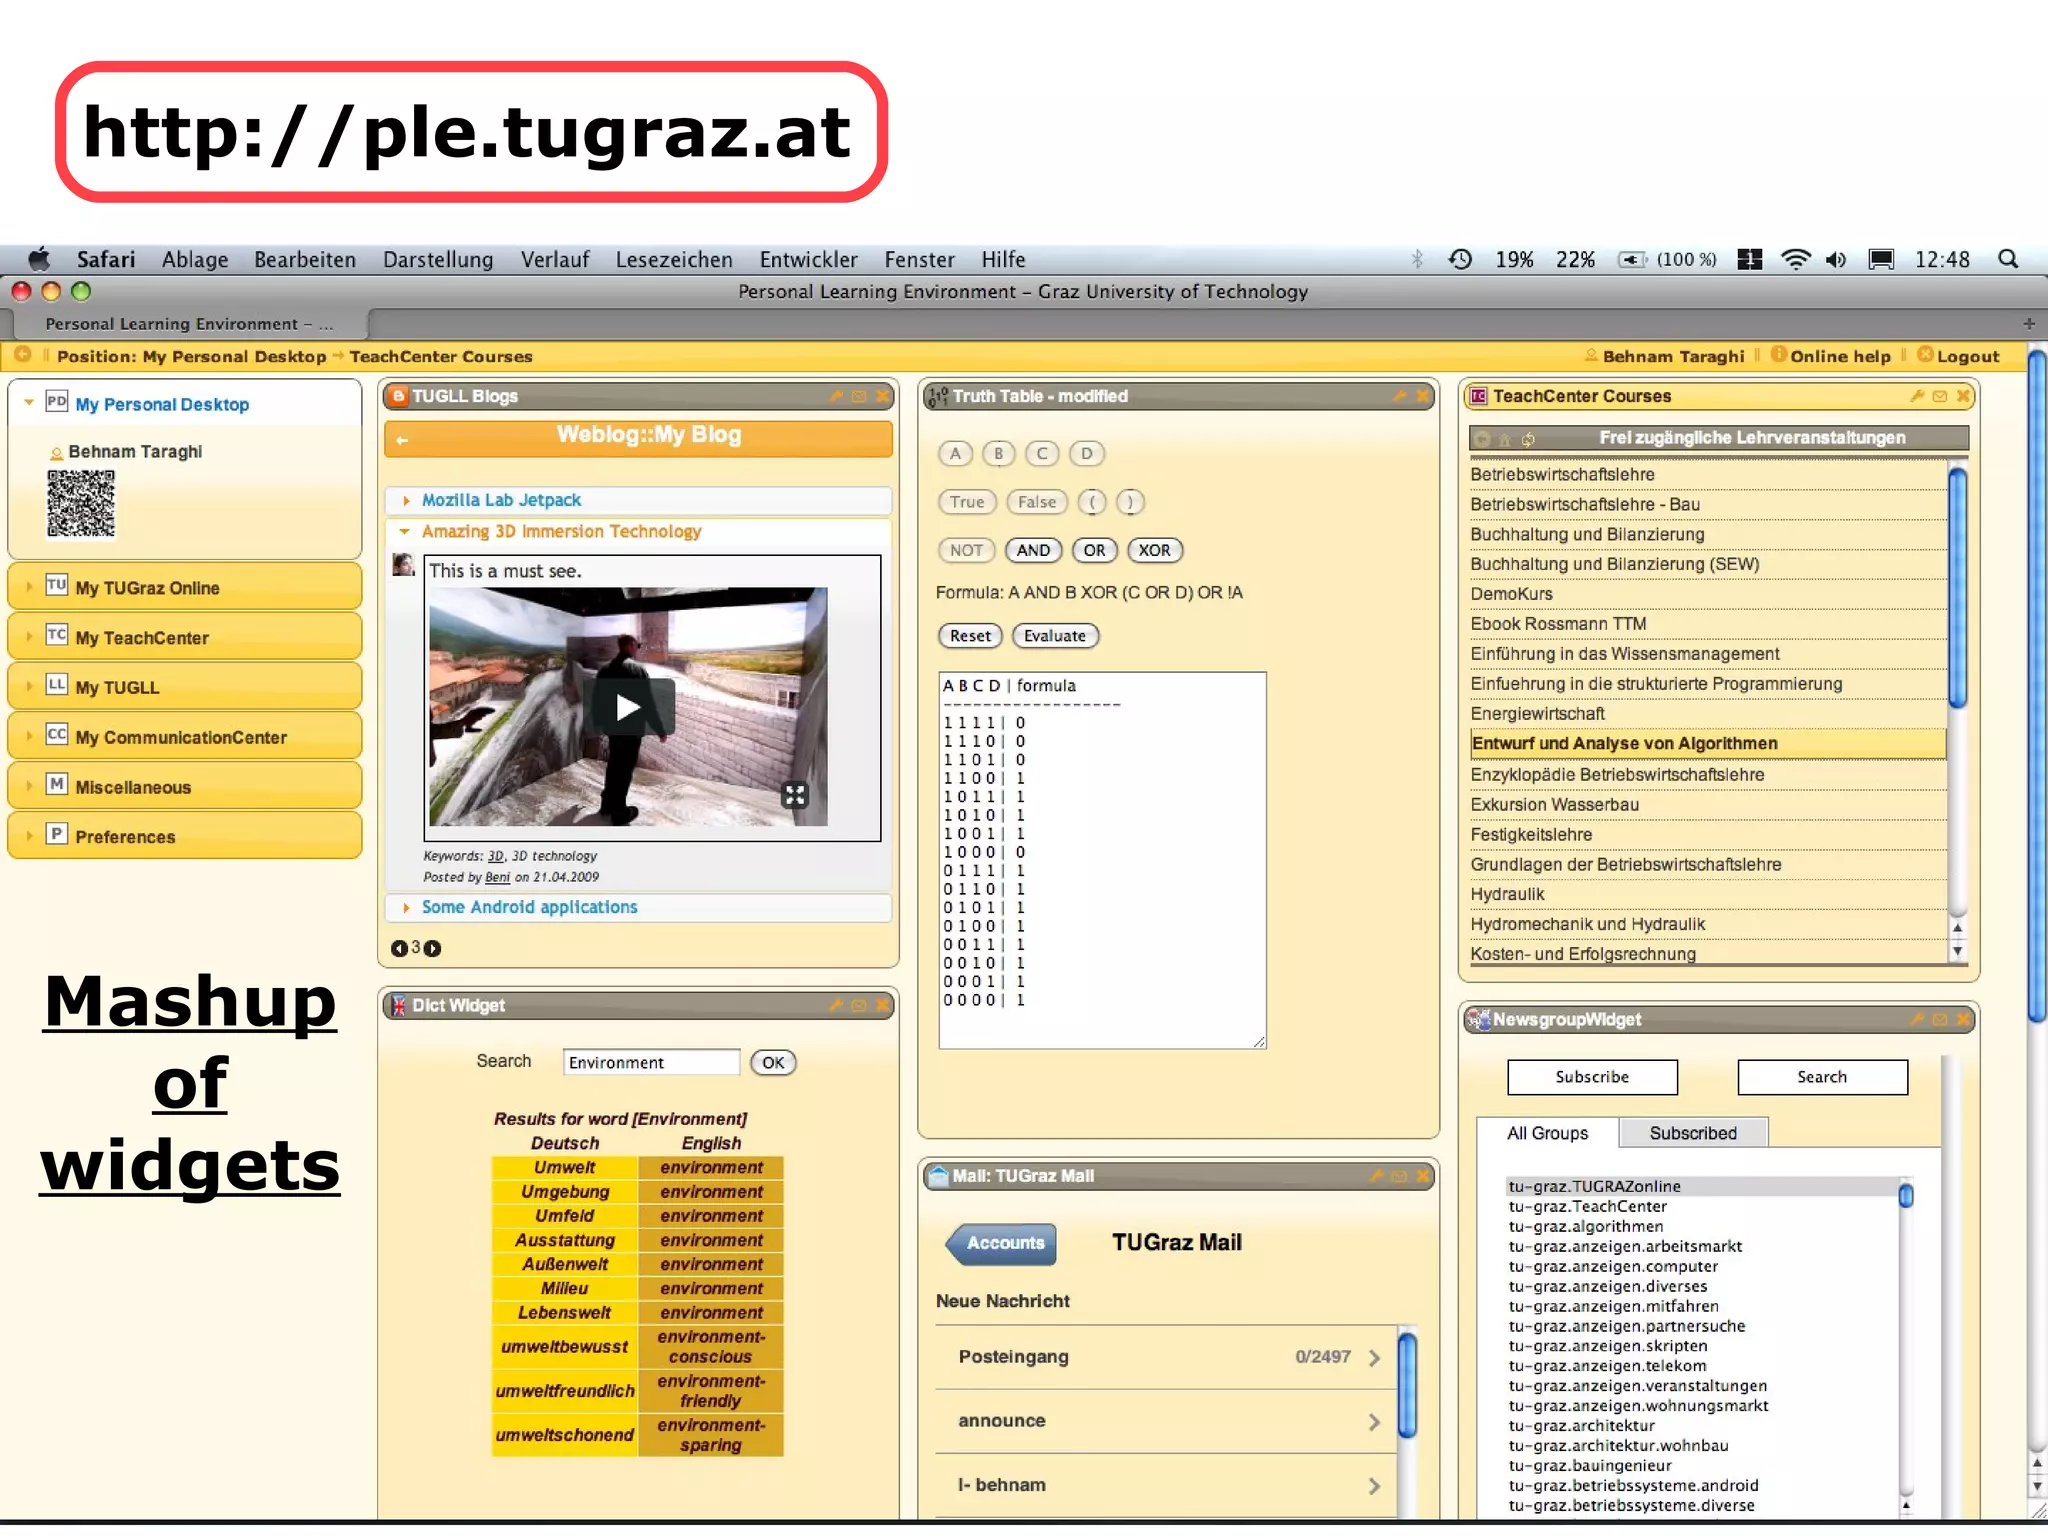This screenshot has height=1536, width=2048.
Task: Click envelope icon on NewsgroupWidget header
Action: coord(1940,1019)
